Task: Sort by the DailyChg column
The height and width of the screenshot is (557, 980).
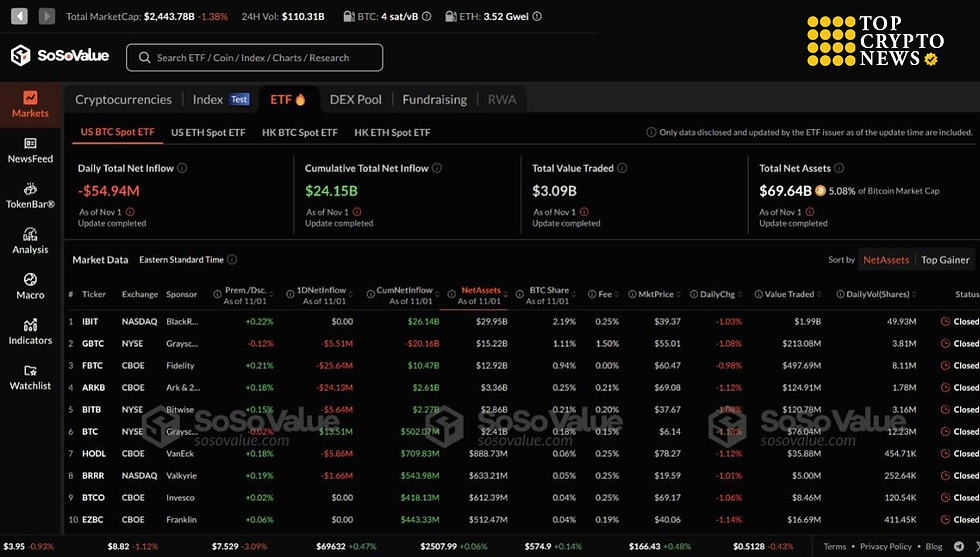Action: 718,294
